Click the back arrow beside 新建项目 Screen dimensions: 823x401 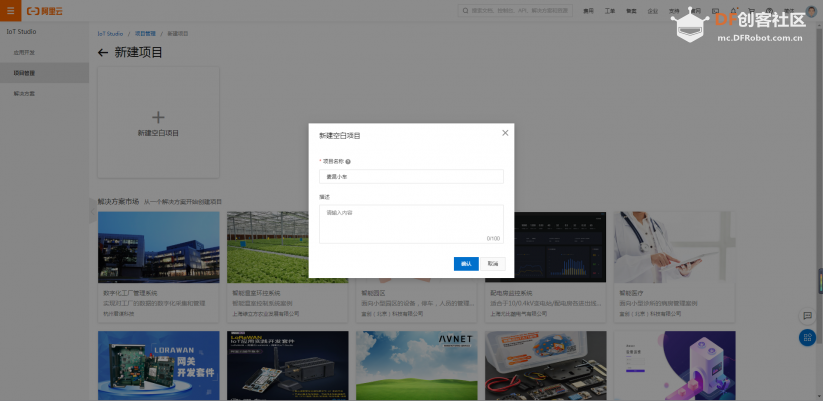click(x=103, y=52)
